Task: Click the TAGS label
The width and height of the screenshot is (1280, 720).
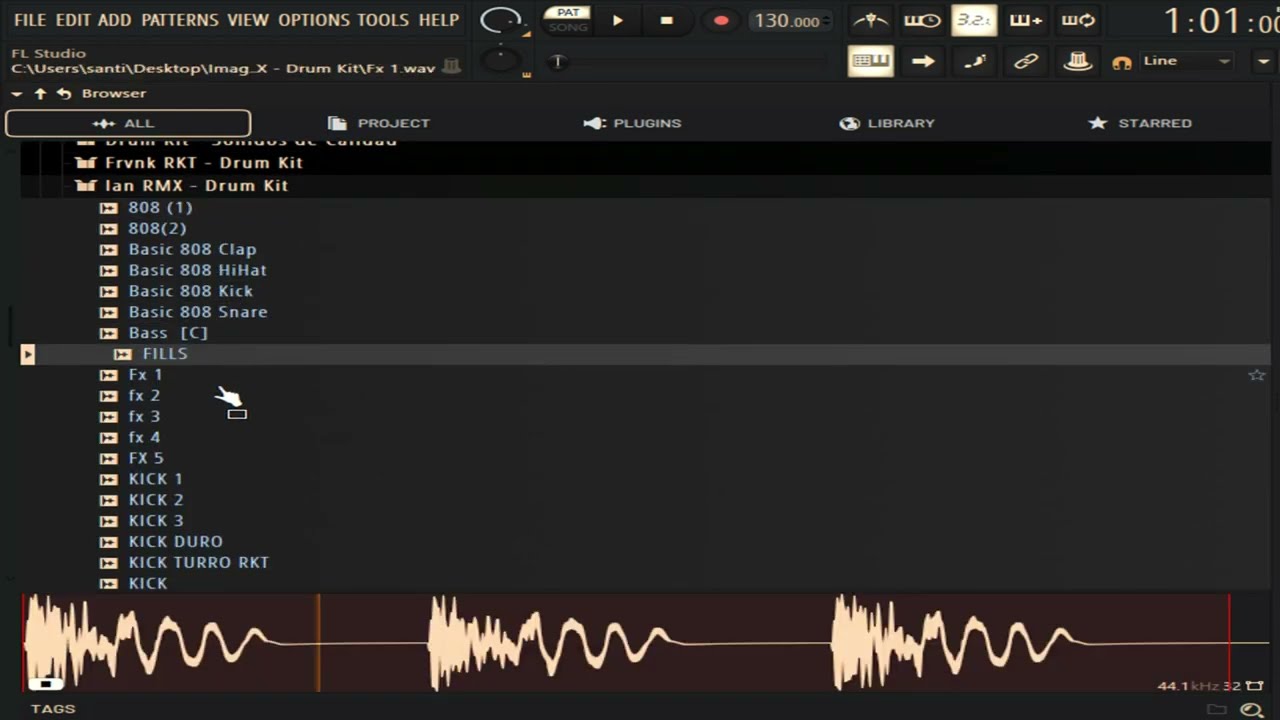Action: [x=53, y=709]
